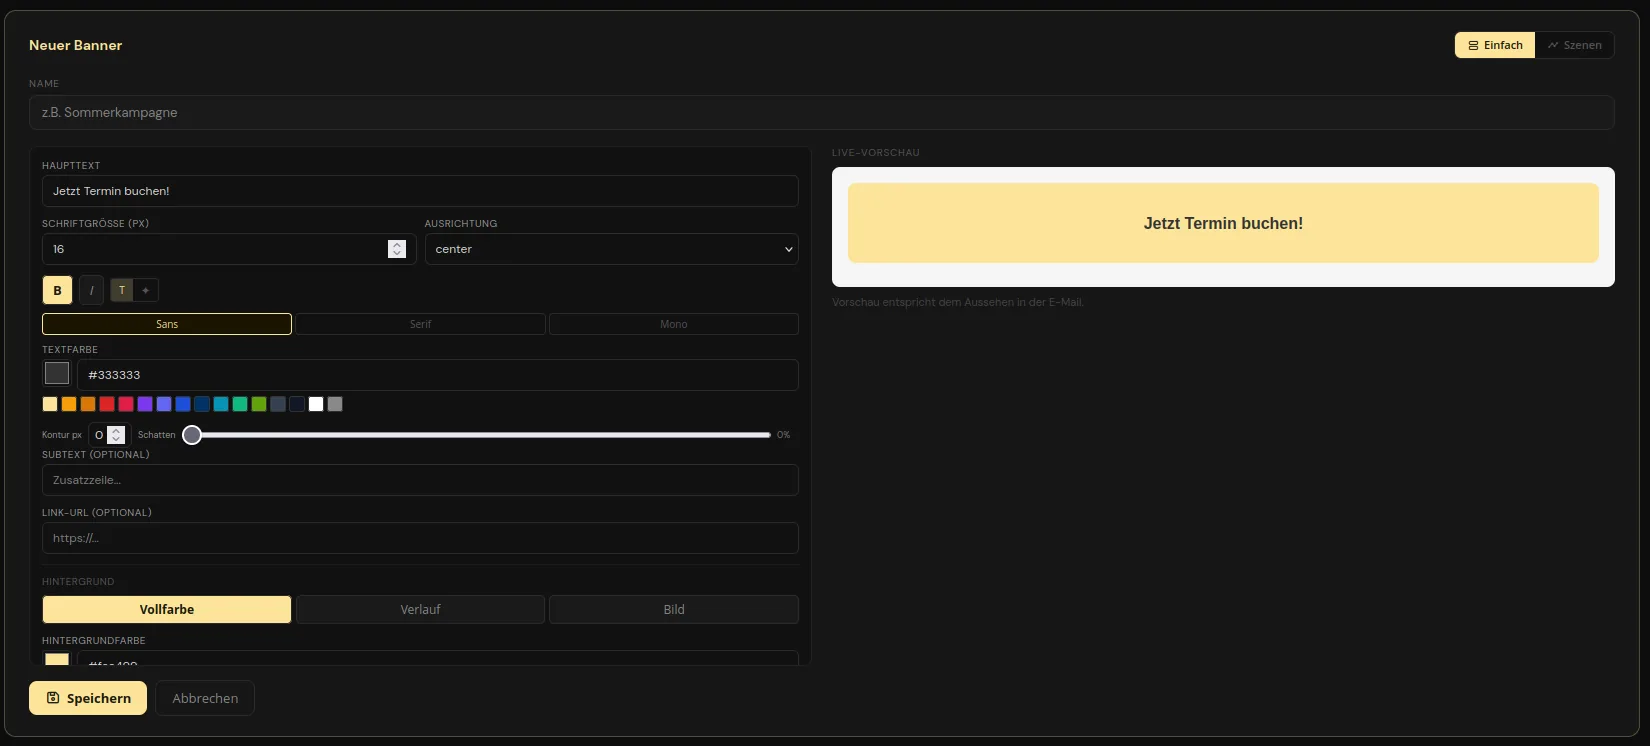Choose the Sans font option

point(167,324)
